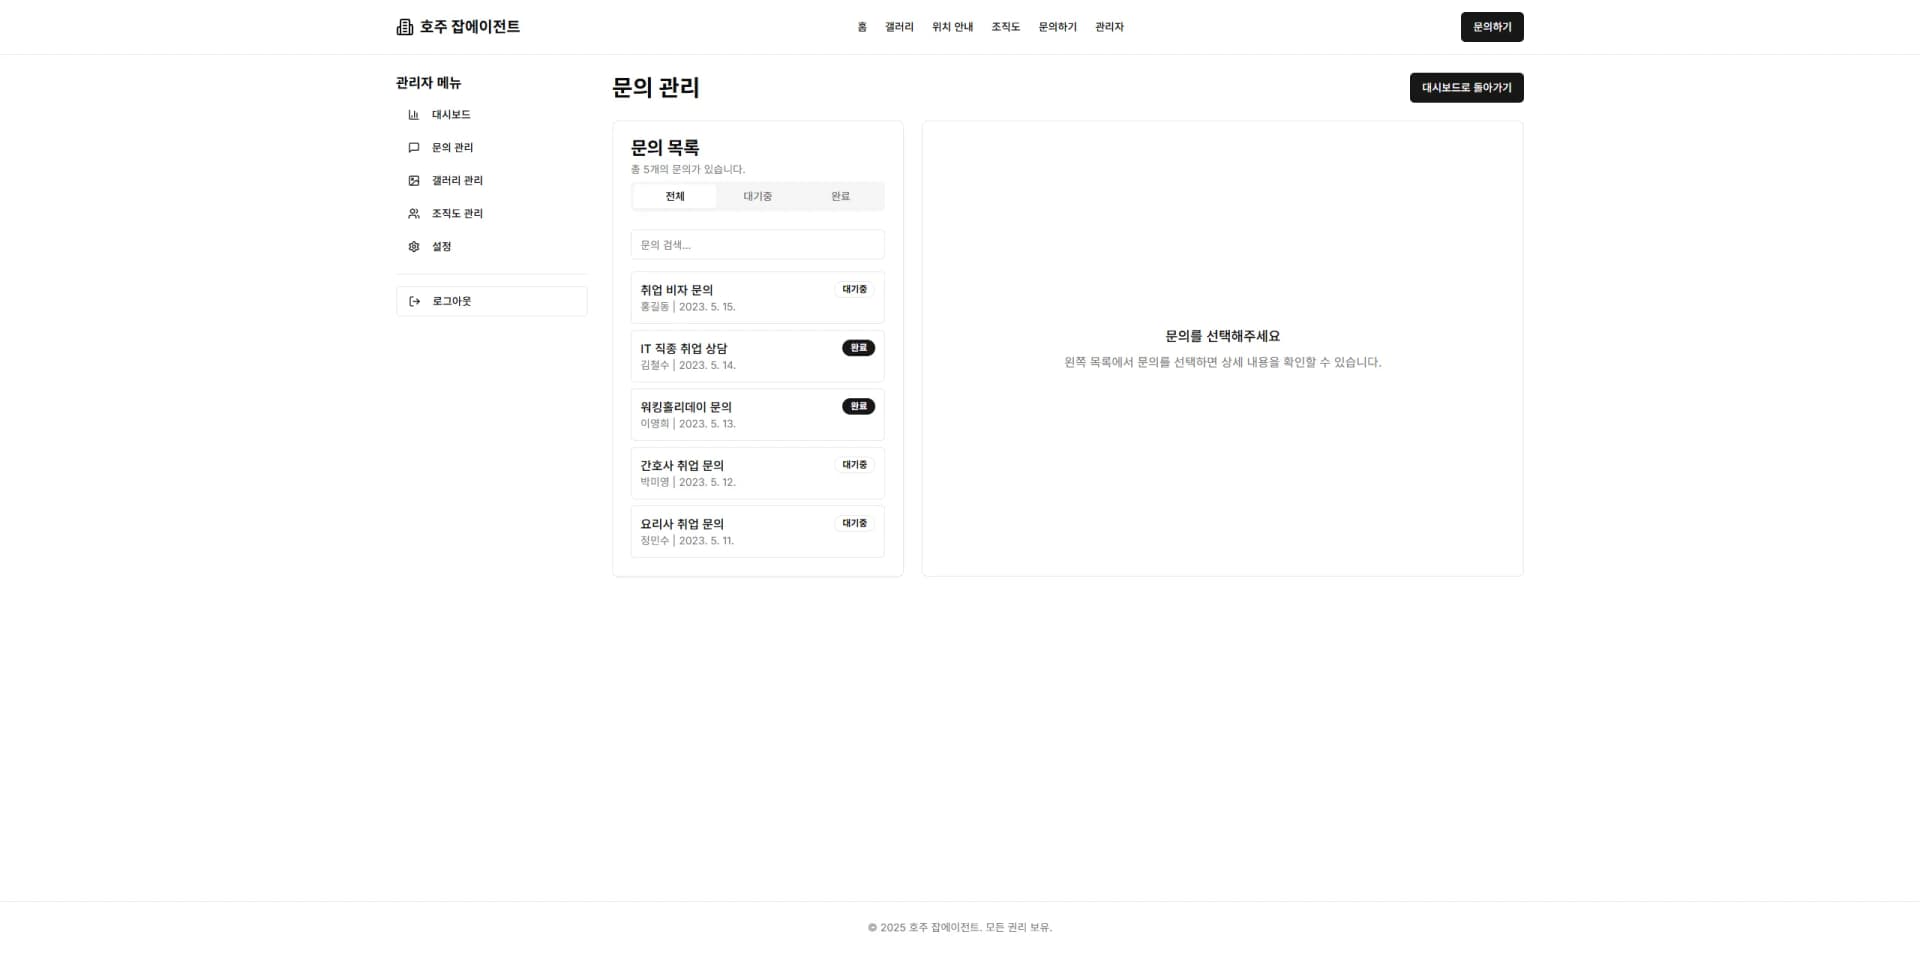
Task: Click the speech bubble icon for 문의 관리
Action: [414, 148]
